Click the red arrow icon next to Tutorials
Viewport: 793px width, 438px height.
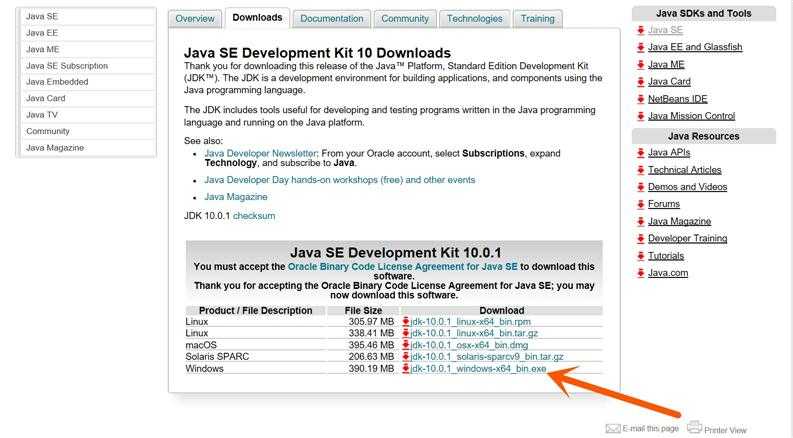pos(640,256)
